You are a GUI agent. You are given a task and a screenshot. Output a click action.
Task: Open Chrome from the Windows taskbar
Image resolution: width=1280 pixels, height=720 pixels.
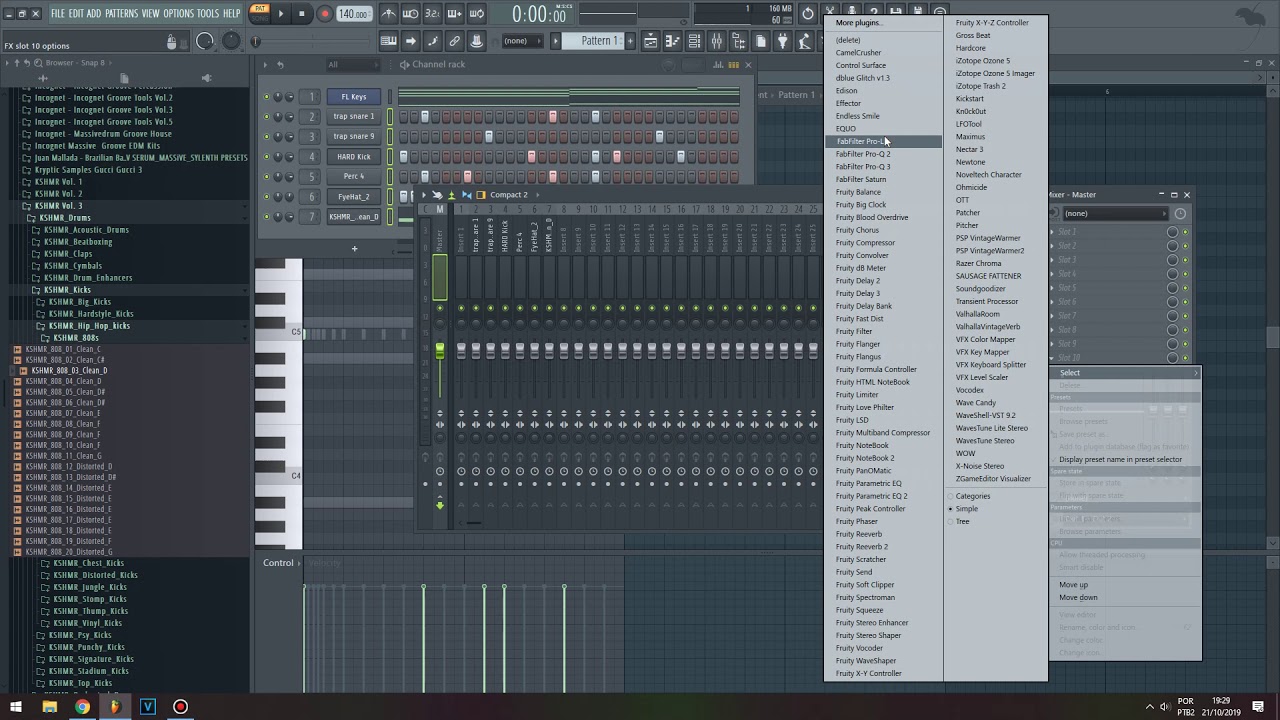click(82, 707)
